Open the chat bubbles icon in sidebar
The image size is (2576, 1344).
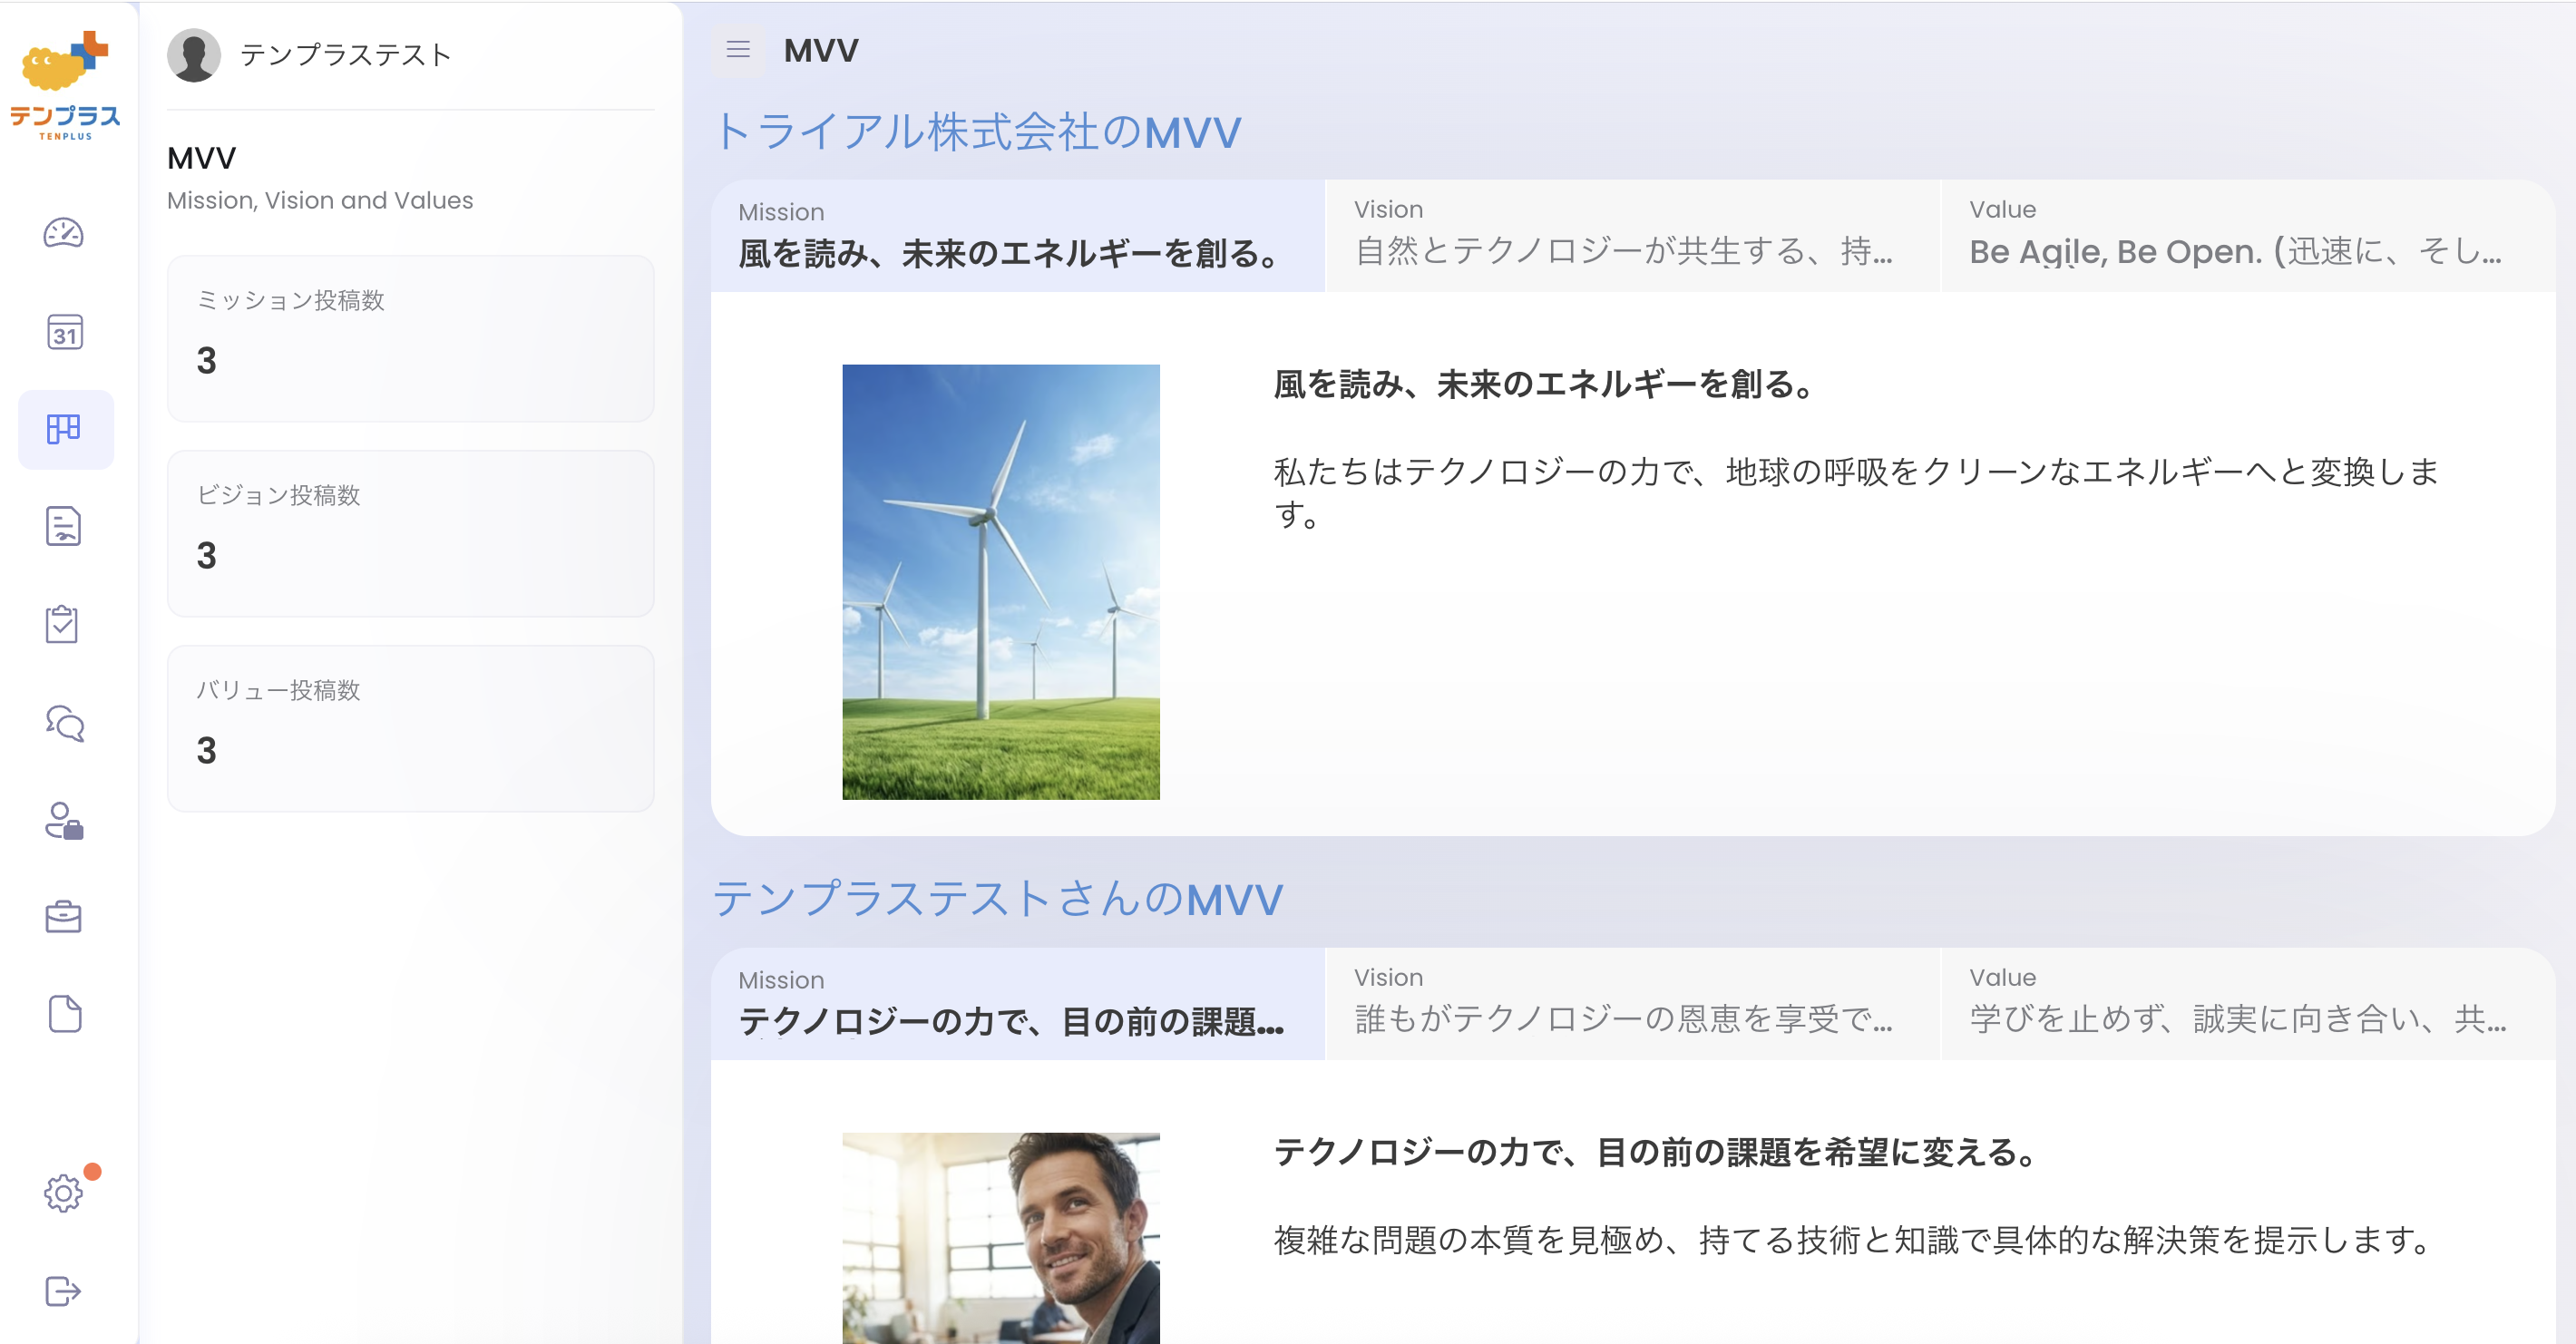[x=64, y=724]
